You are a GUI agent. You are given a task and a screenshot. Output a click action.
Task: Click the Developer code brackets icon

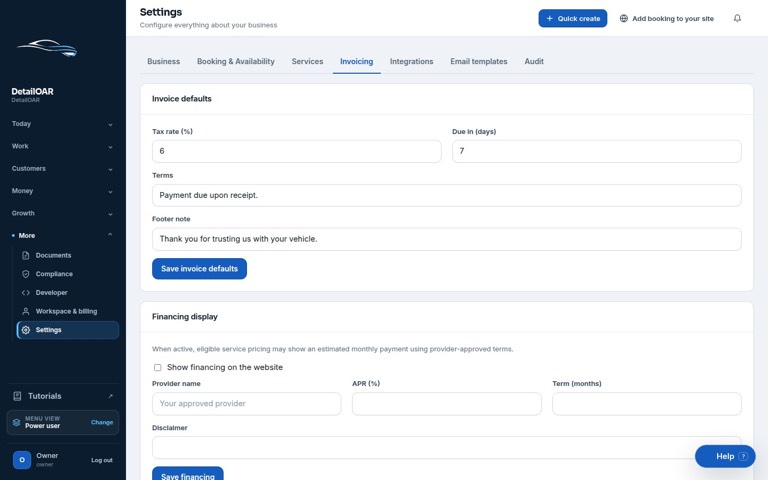26,292
